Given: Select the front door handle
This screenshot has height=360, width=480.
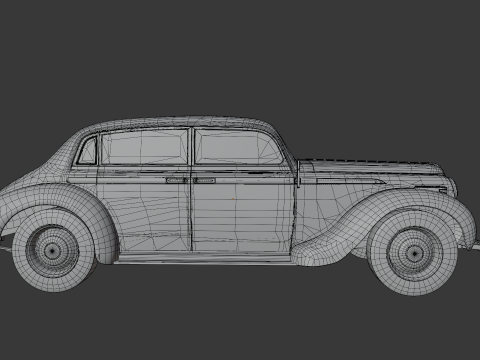Looking at the screenshot, I should coord(205,180).
